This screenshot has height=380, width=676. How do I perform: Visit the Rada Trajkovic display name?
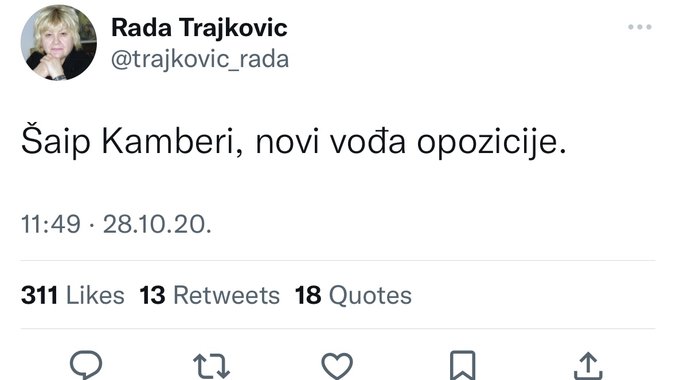199,28
